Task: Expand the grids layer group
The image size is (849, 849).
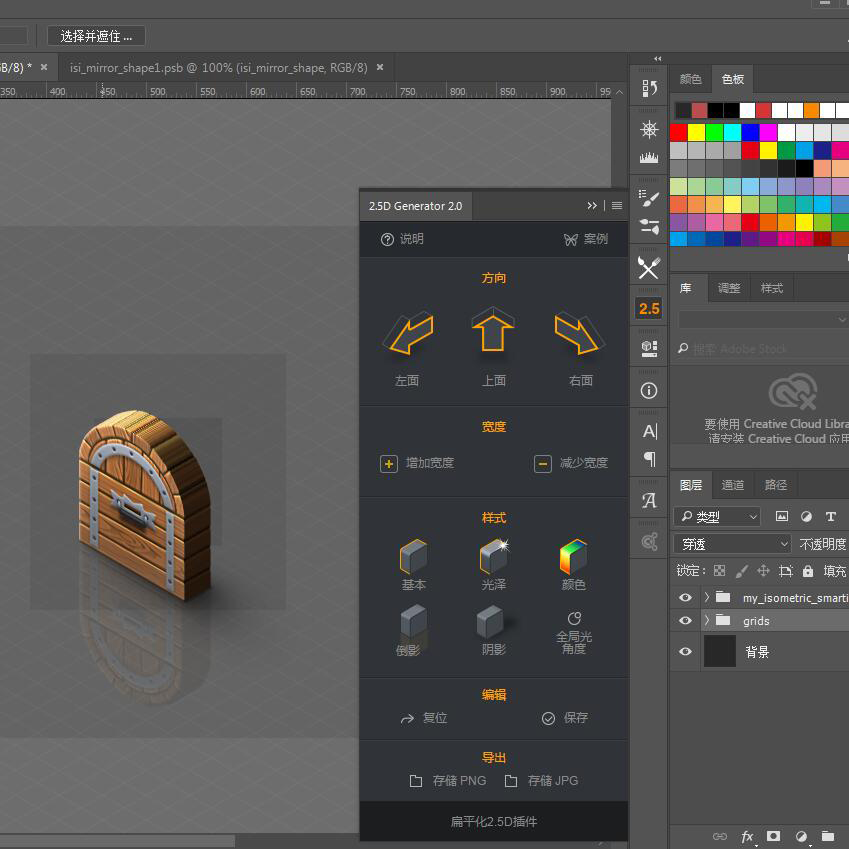Action: [707, 621]
